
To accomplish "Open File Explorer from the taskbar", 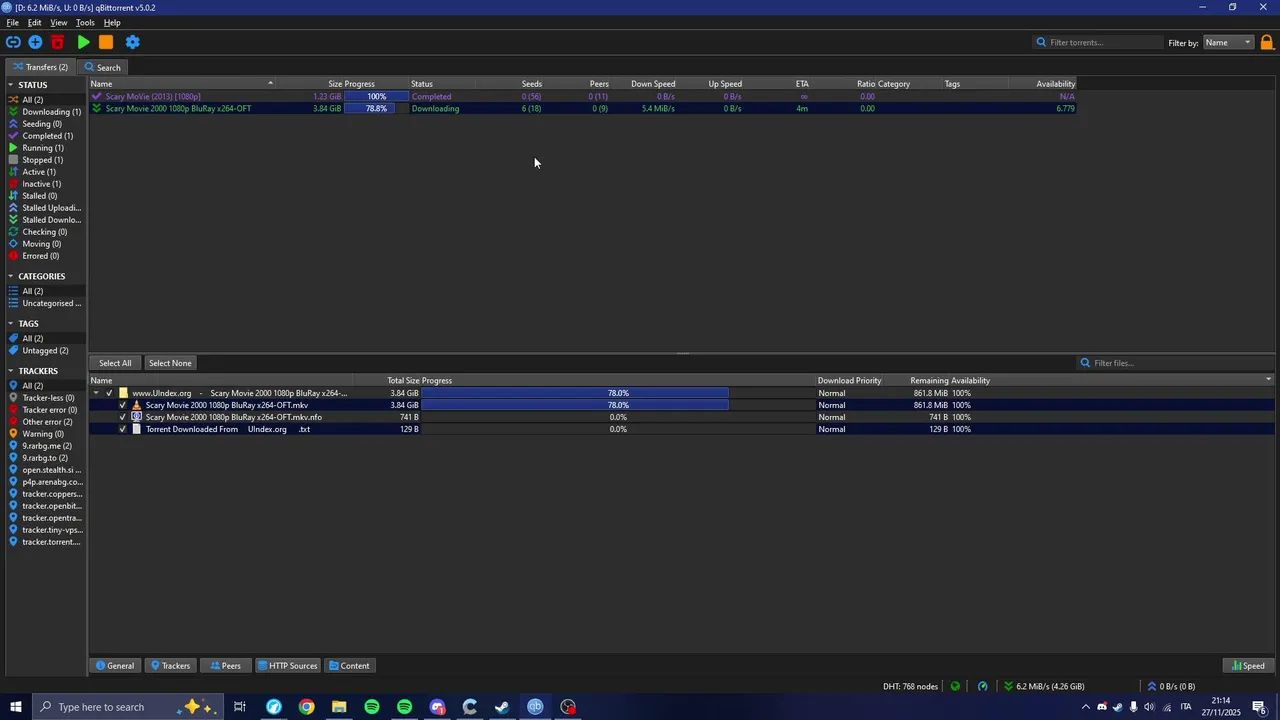I will pos(339,707).
